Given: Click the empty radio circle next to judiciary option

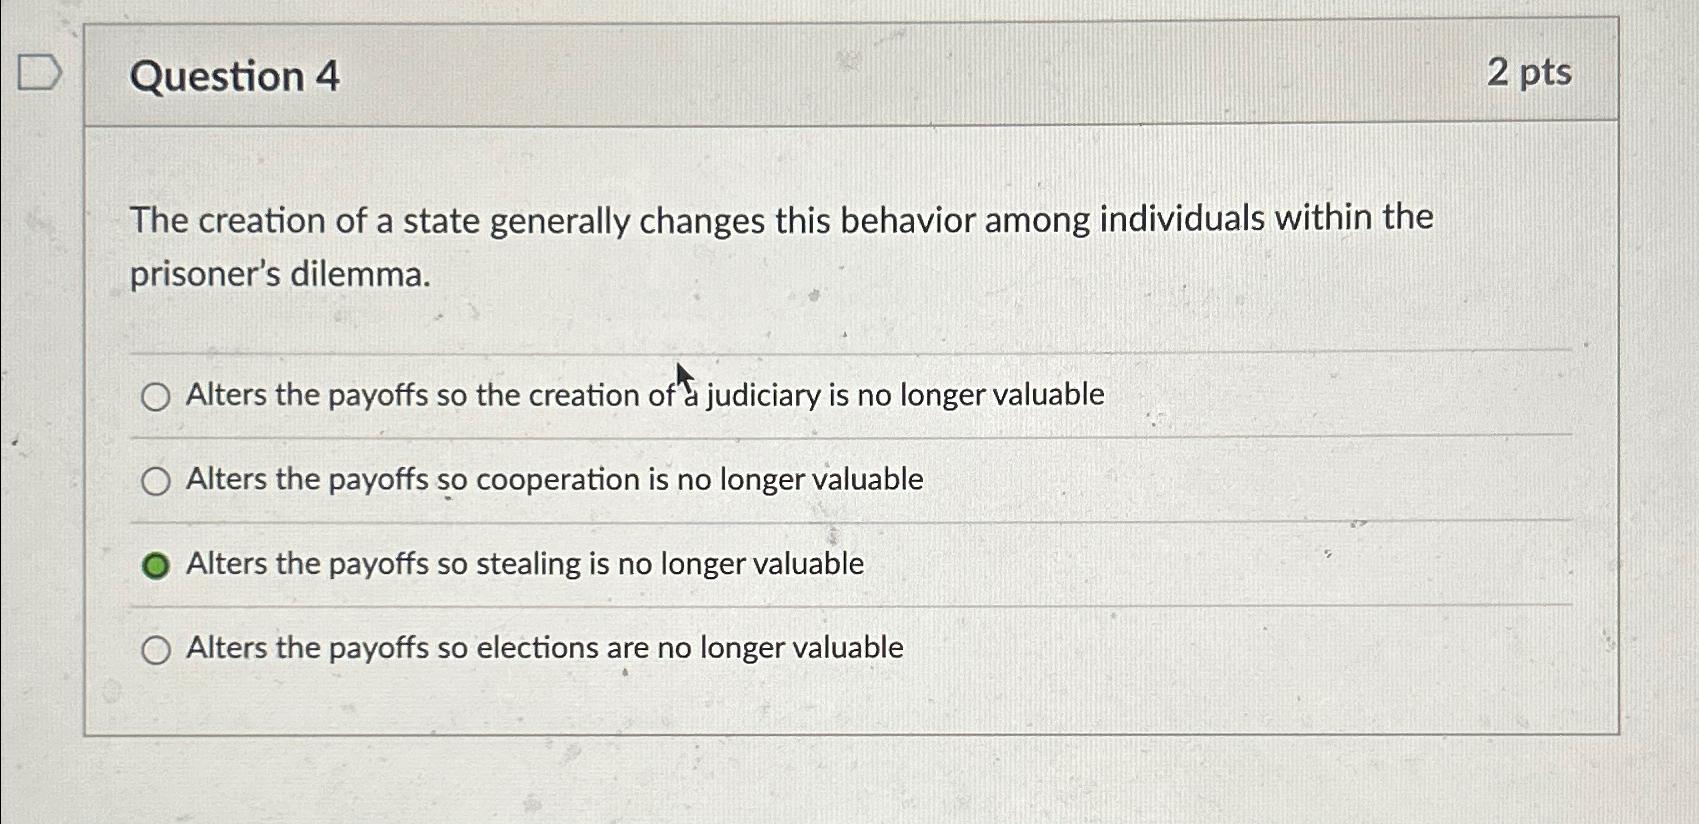Looking at the screenshot, I should 155,397.
